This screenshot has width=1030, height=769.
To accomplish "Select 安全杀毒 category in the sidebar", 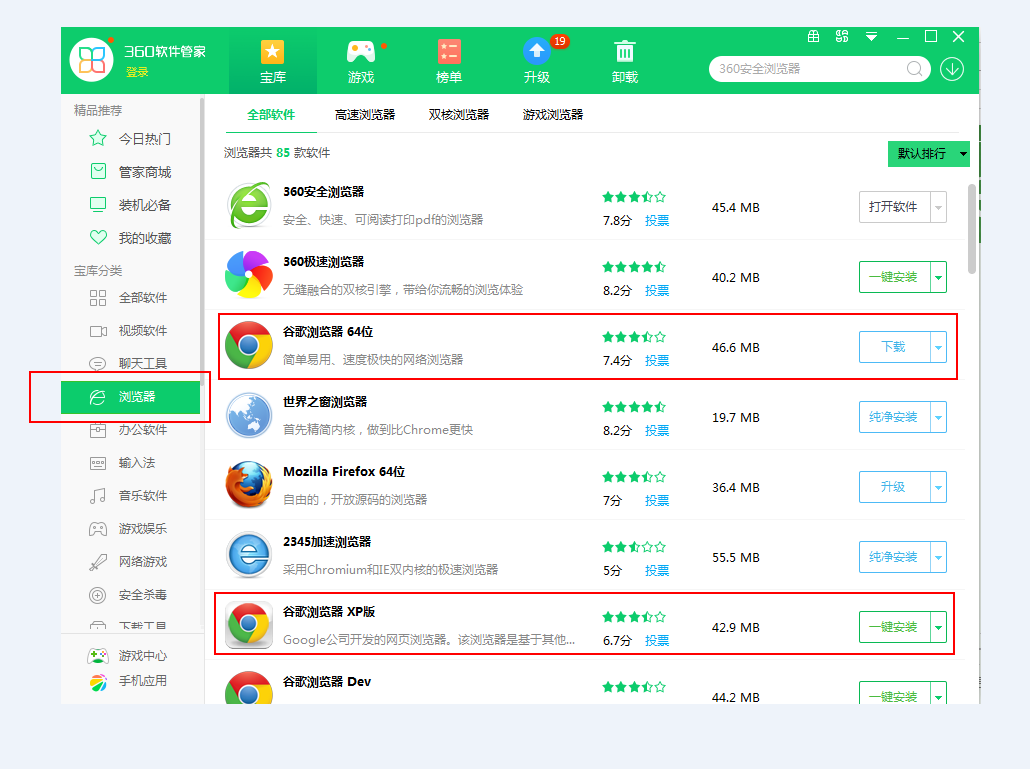I will click(130, 595).
